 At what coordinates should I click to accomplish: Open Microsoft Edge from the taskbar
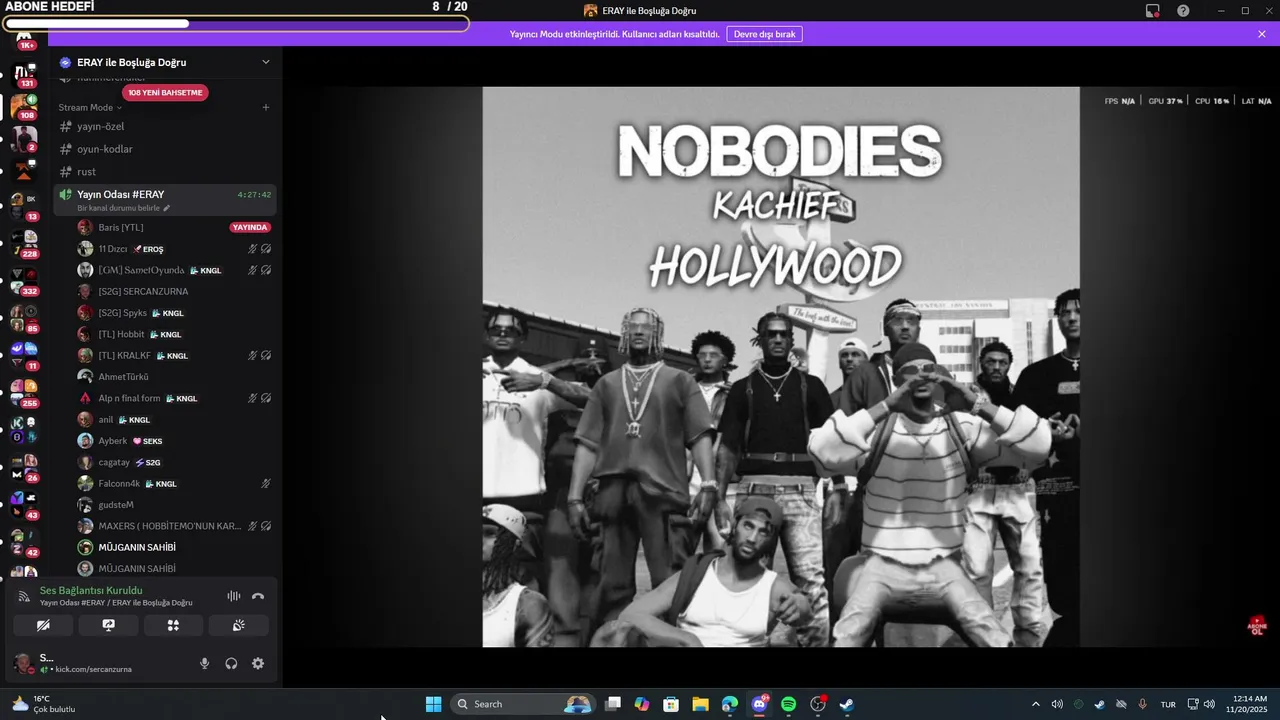point(730,704)
